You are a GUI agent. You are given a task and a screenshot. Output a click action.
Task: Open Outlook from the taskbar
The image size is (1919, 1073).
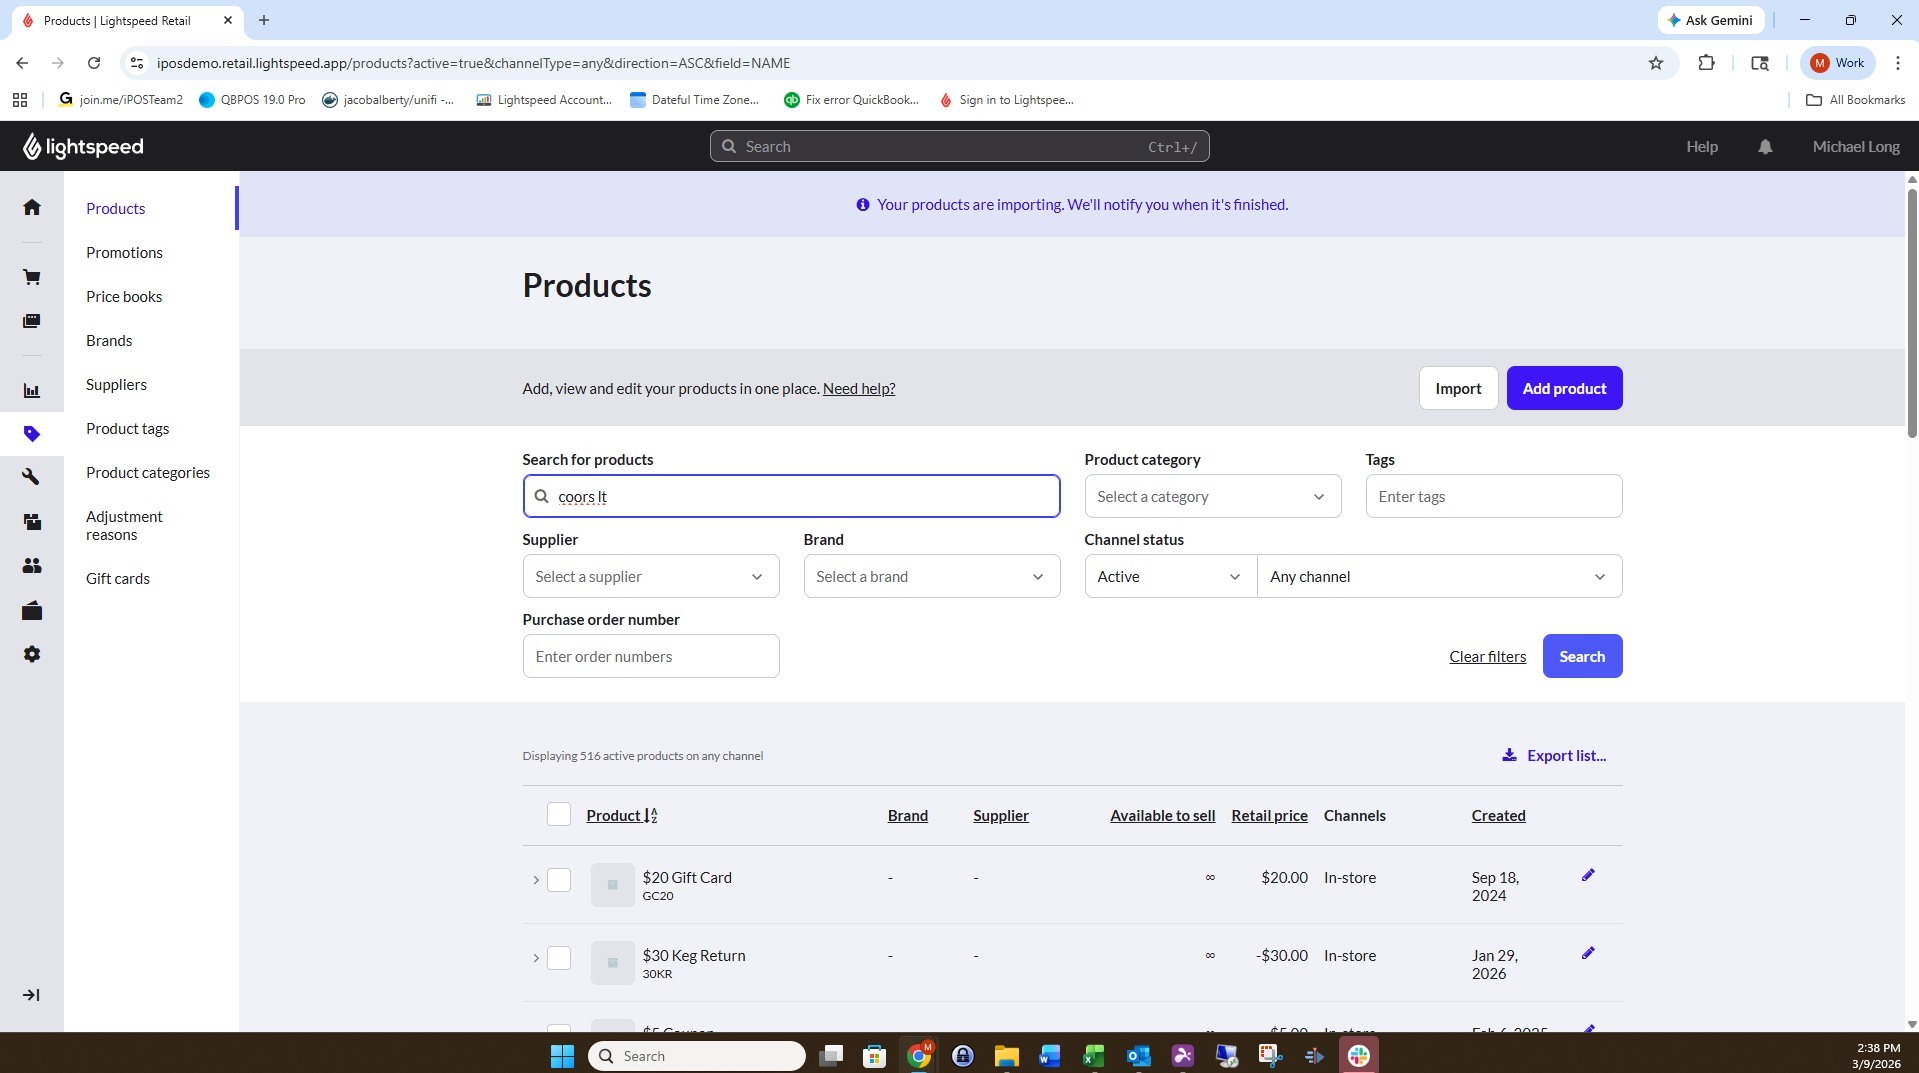(1138, 1056)
